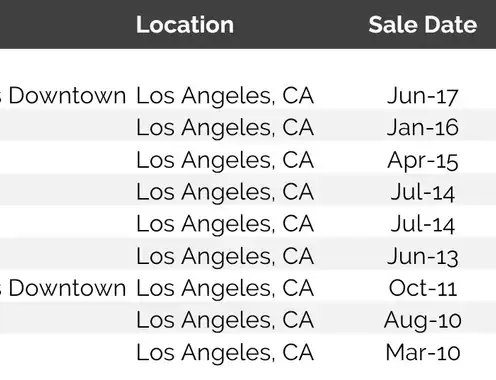This screenshot has height=380, width=496.
Task: Click Los Angeles, CA in Jan-16 row
Action: coord(225,128)
